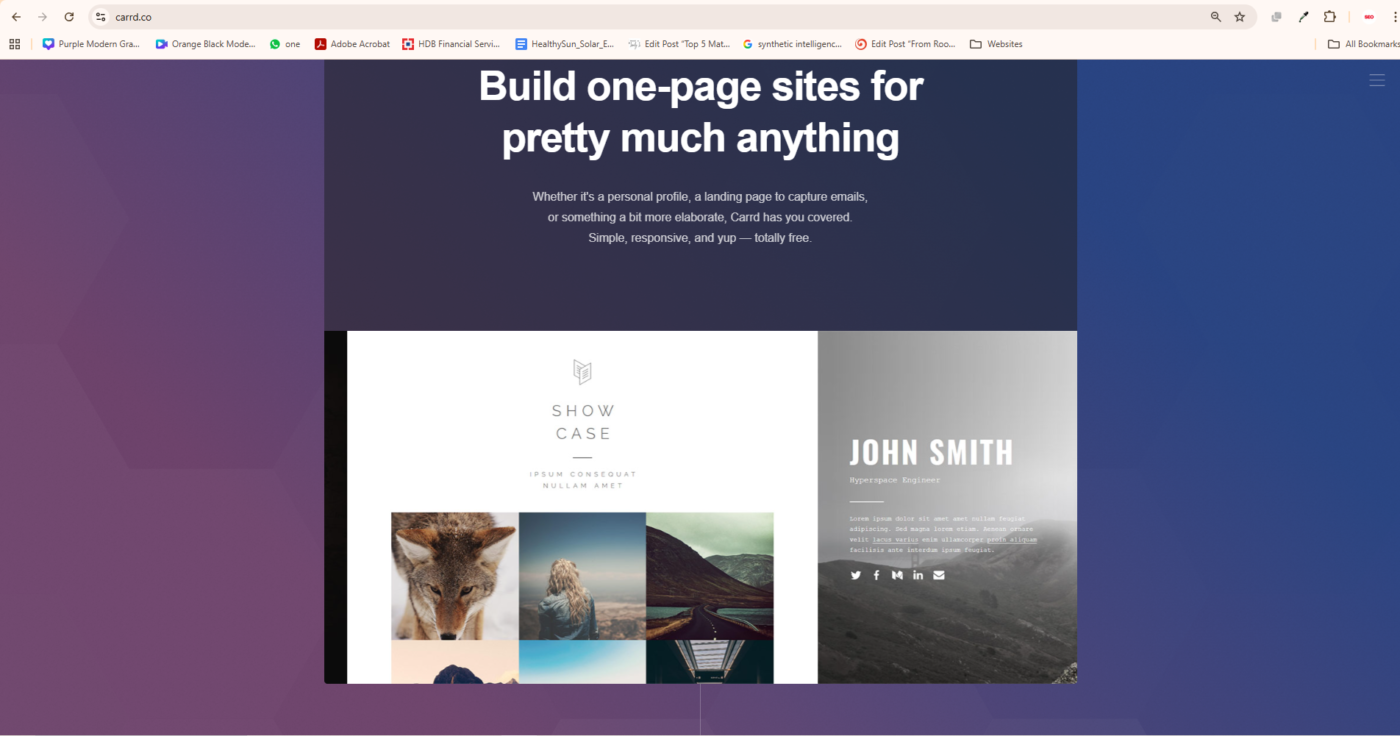Click the carrd.co address bar
This screenshot has height=736, width=1400.
tap(650, 17)
